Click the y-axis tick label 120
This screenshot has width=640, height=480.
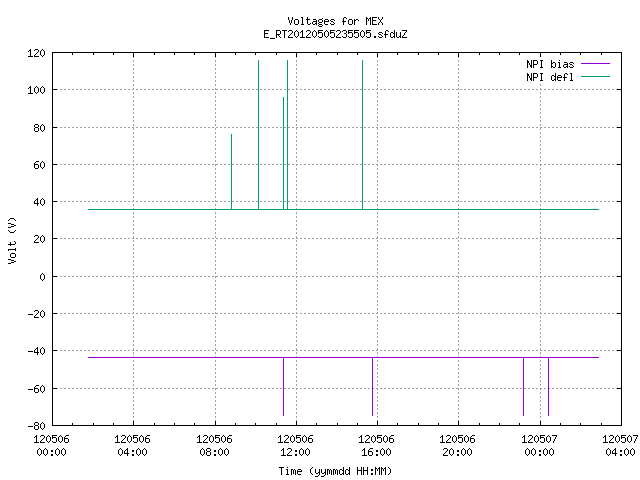point(36,53)
